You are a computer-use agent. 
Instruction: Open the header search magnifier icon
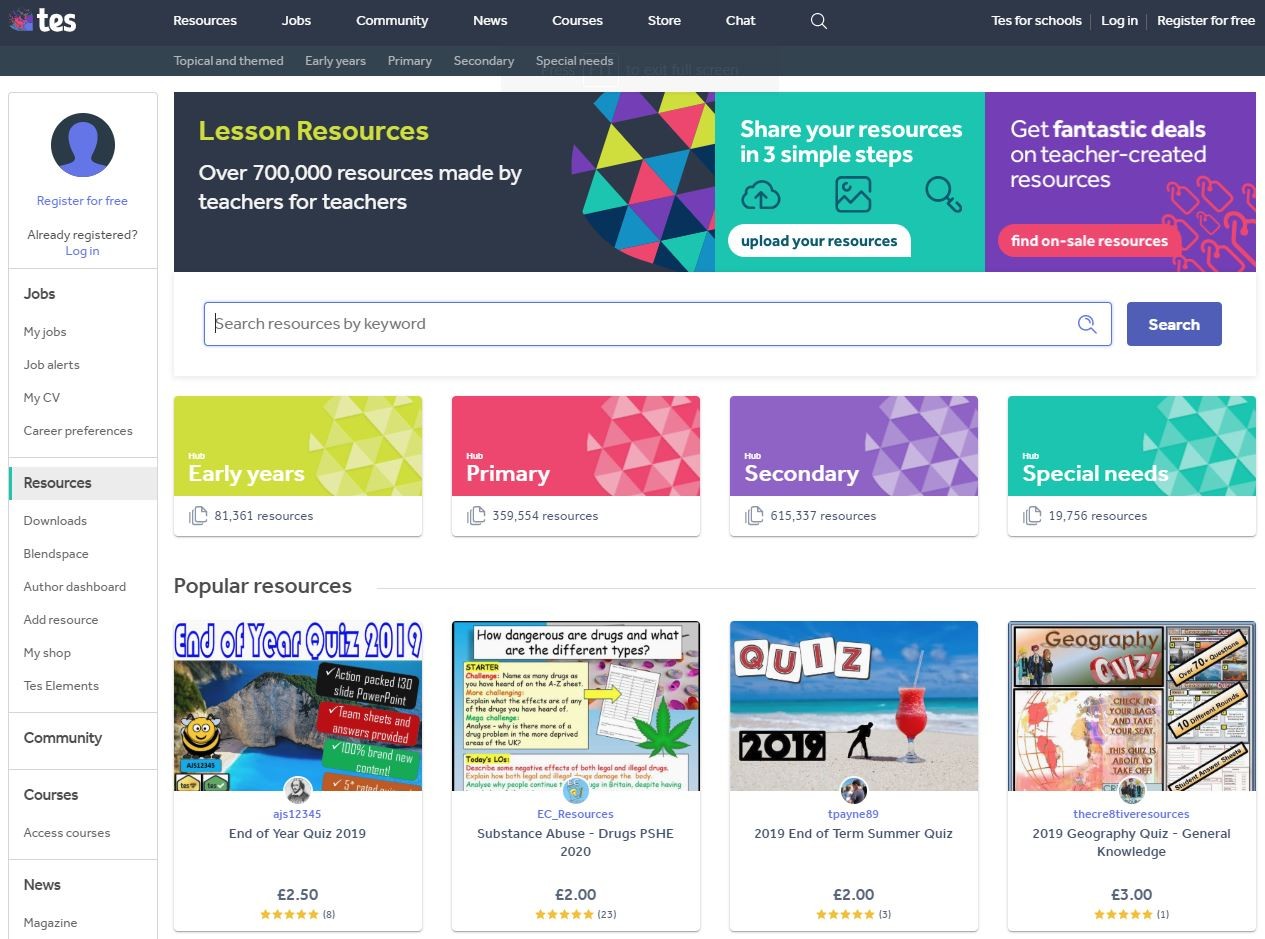point(819,21)
